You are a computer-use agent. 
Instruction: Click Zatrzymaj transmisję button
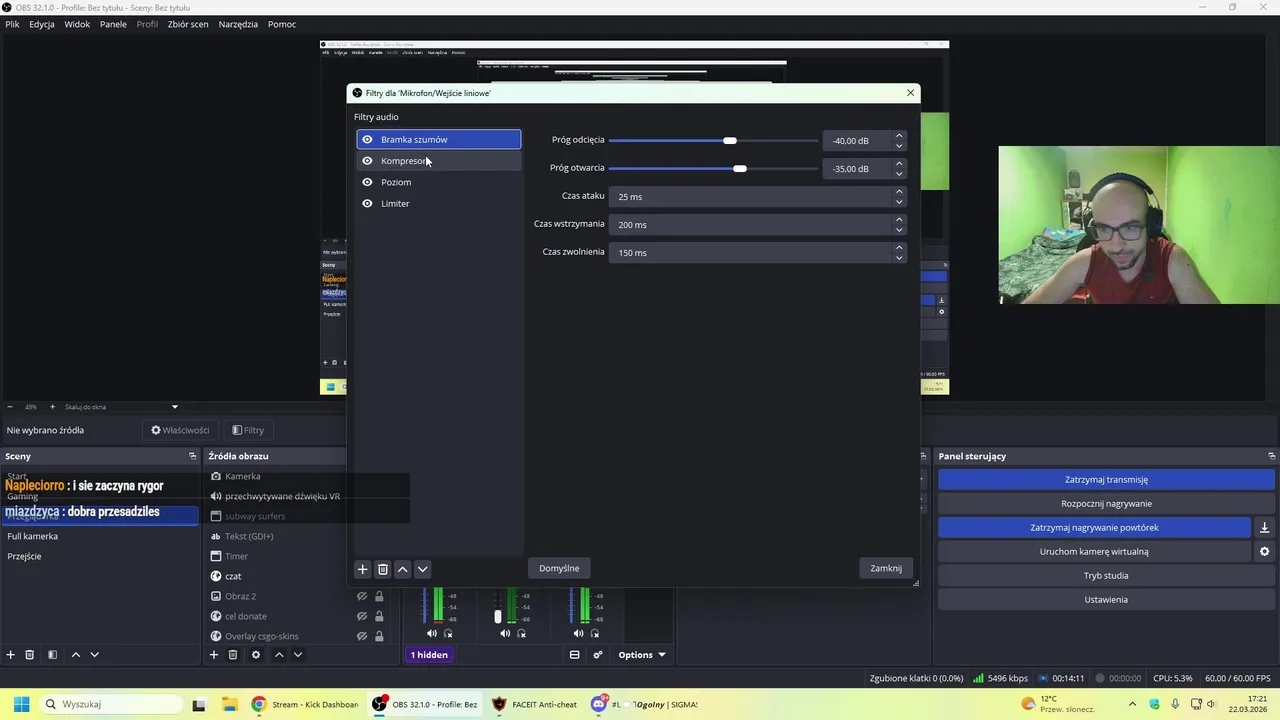1106,480
